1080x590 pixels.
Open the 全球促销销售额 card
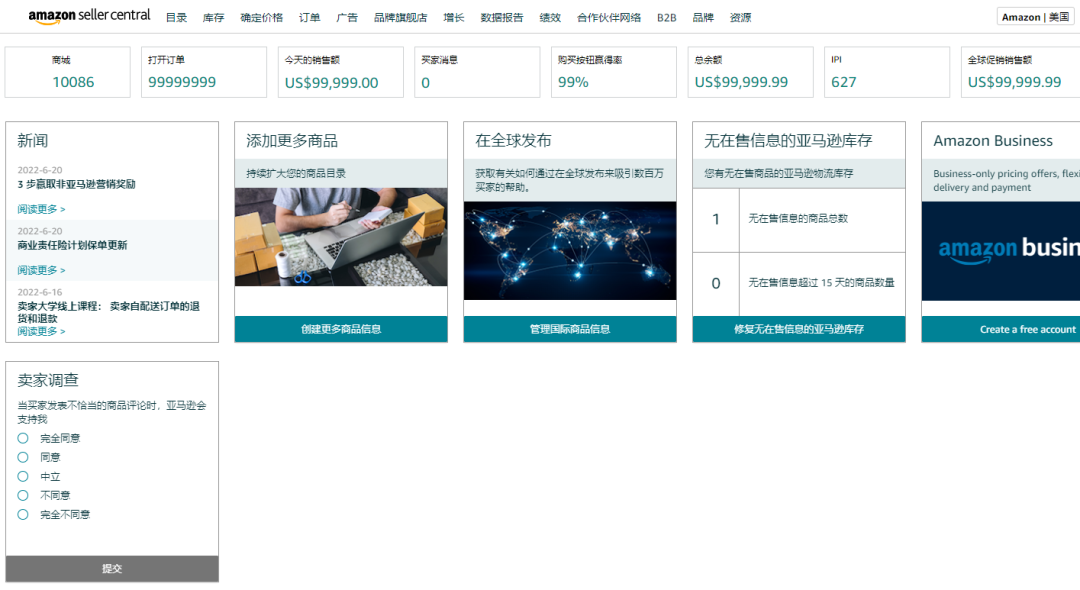[x=1021, y=72]
